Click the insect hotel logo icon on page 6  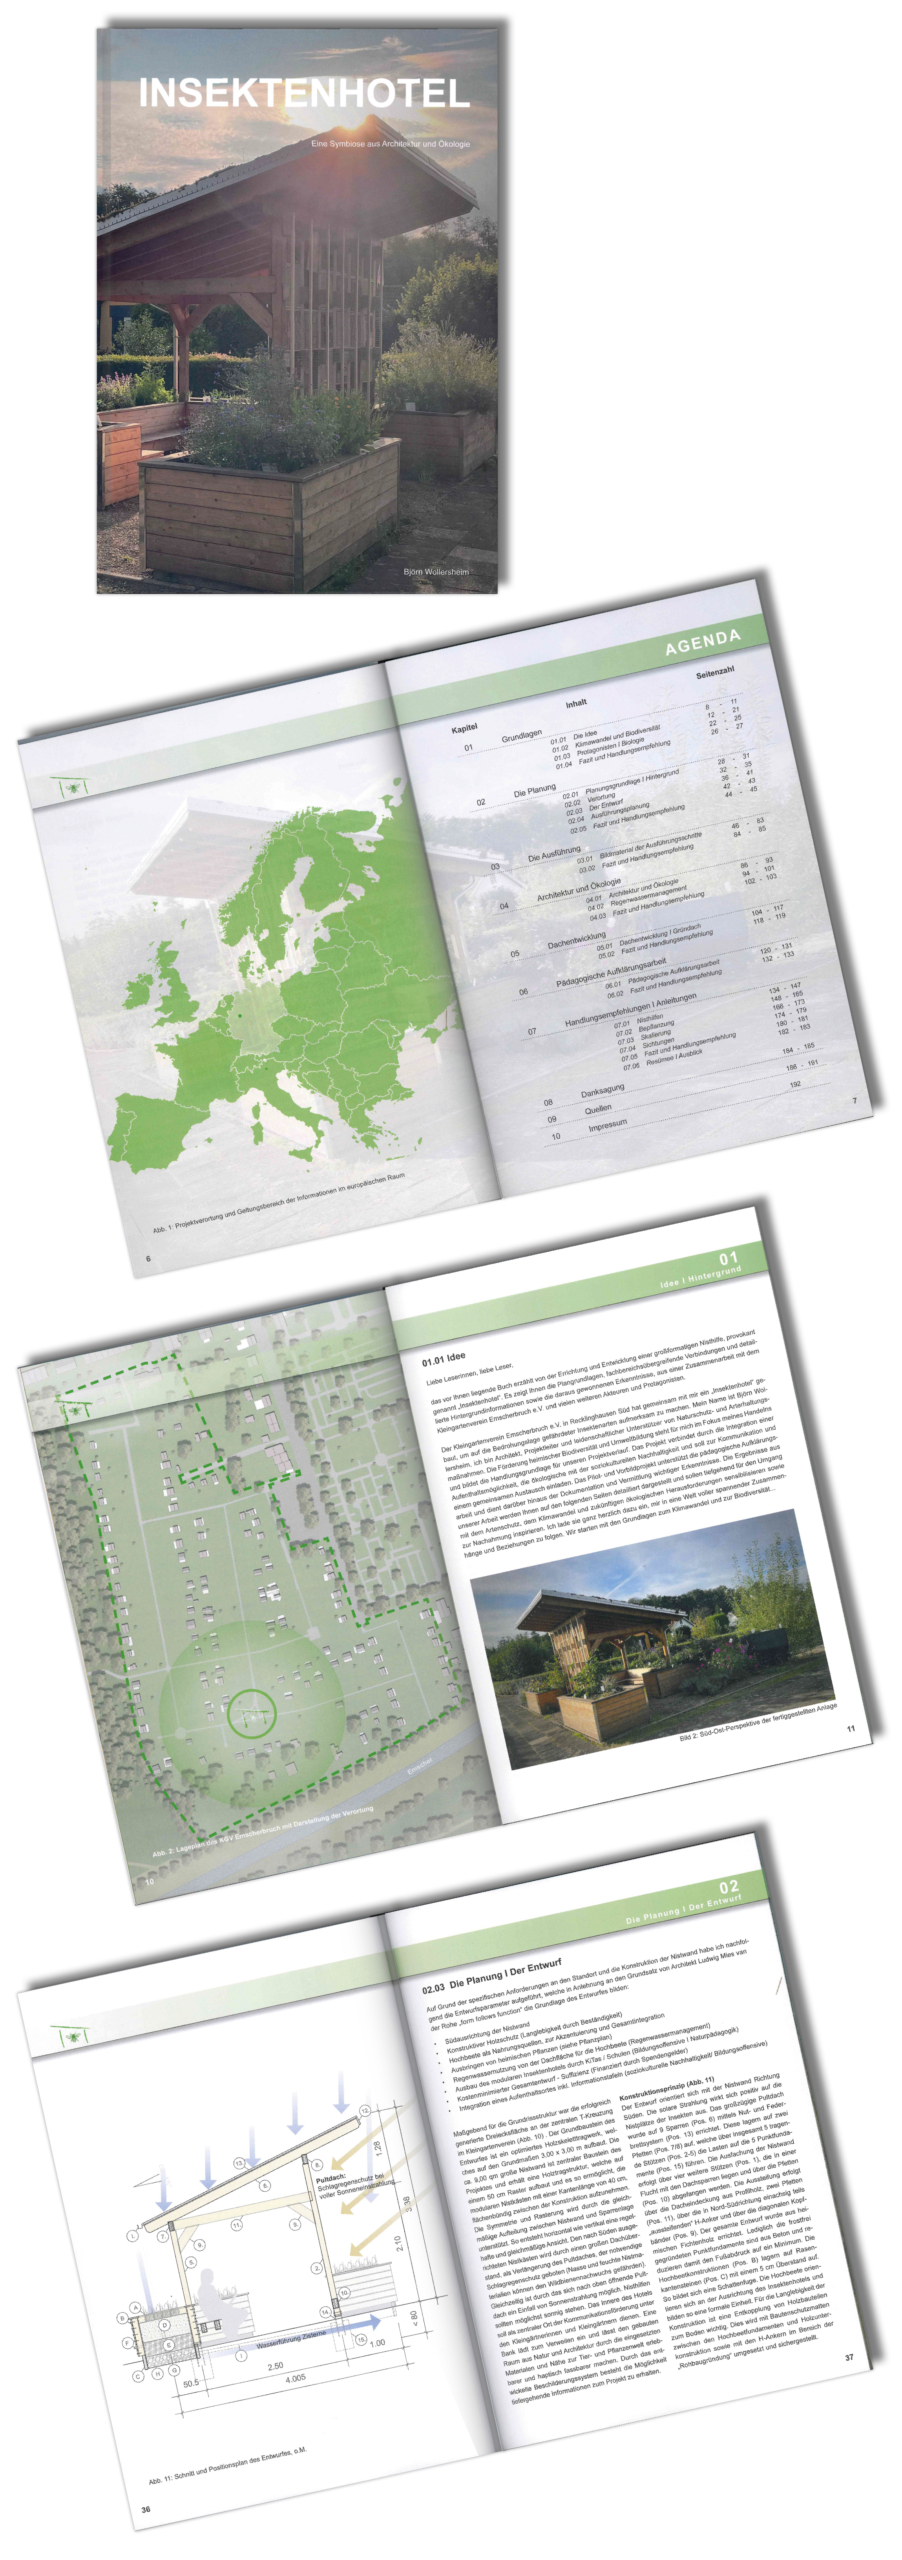(x=74, y=788)
